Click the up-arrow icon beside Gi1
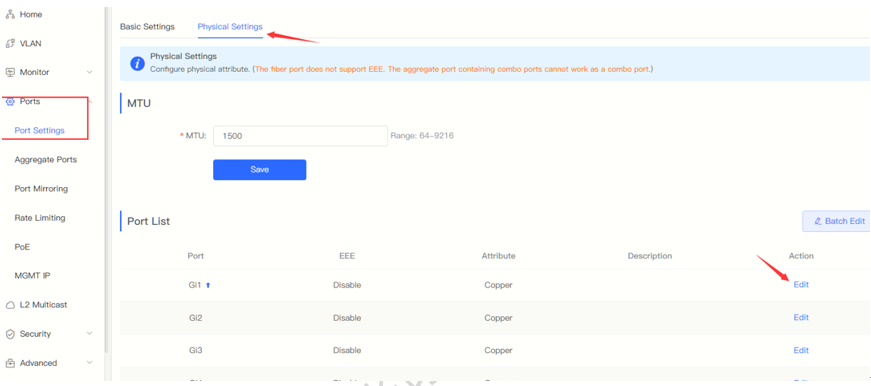 [208, 285]
